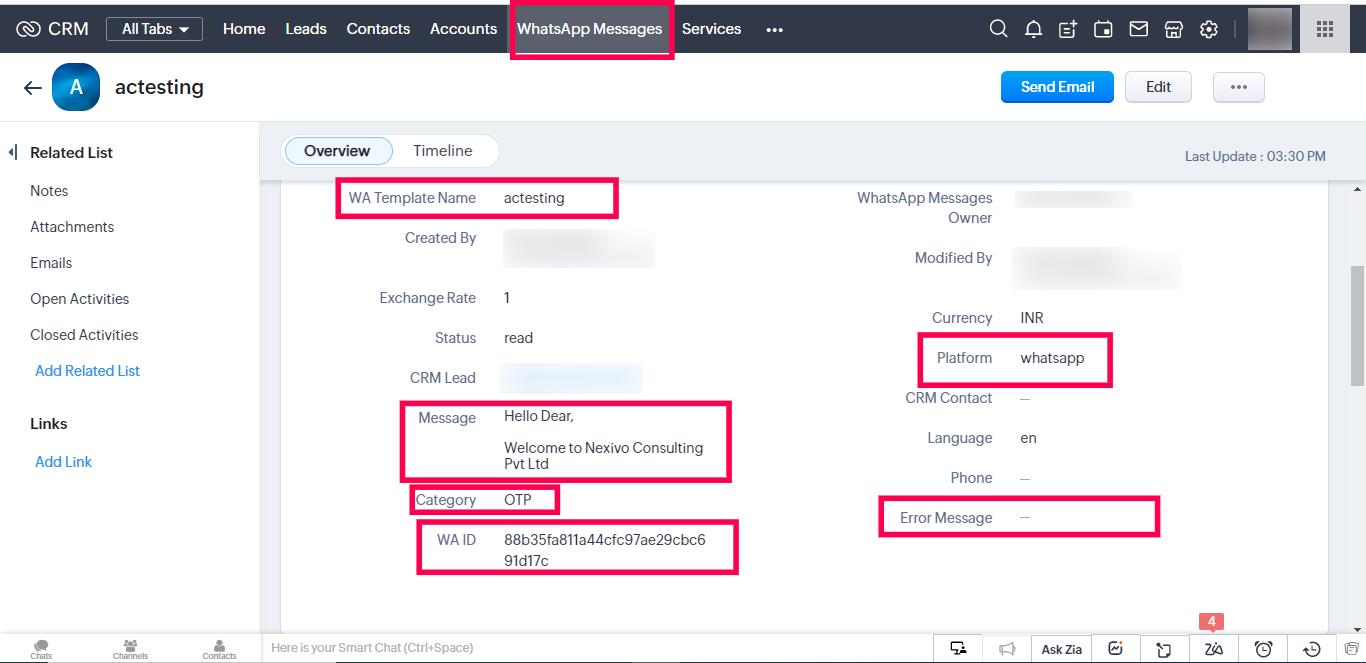Click the Add Link link

pyautogui.click(x=63, y=462)
